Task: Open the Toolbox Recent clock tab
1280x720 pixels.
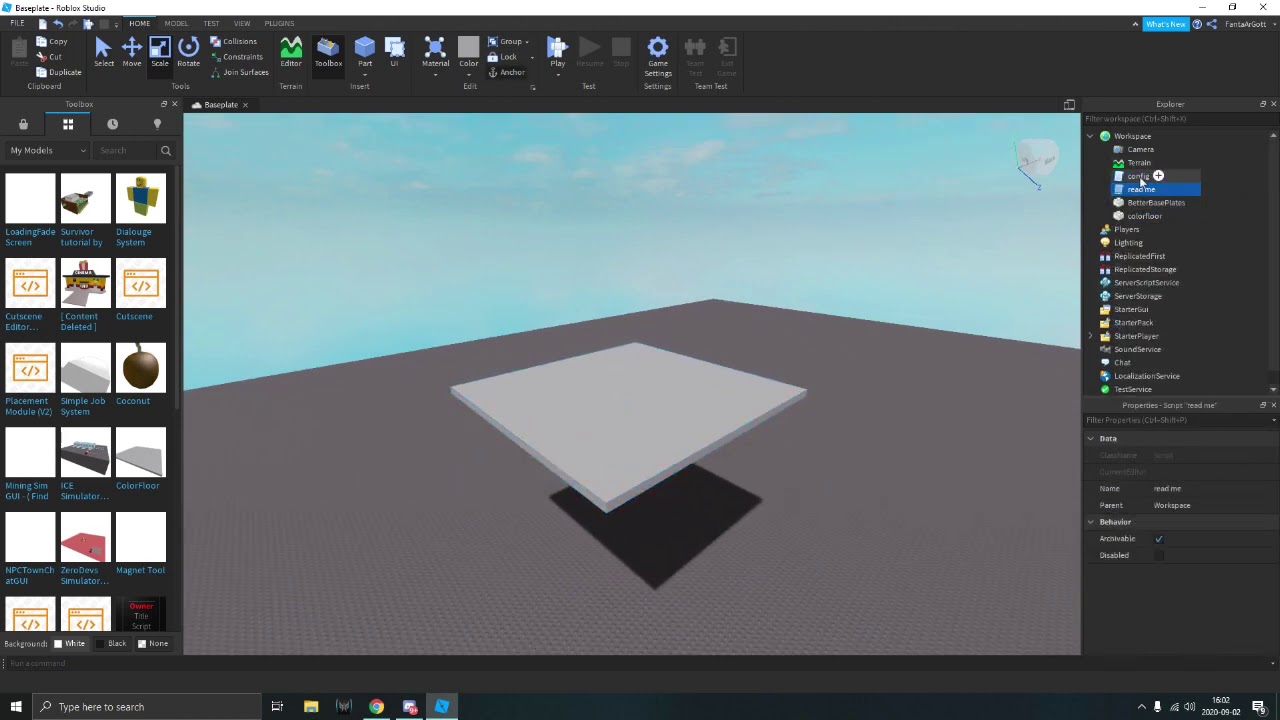Action: [x=112, y=124]
